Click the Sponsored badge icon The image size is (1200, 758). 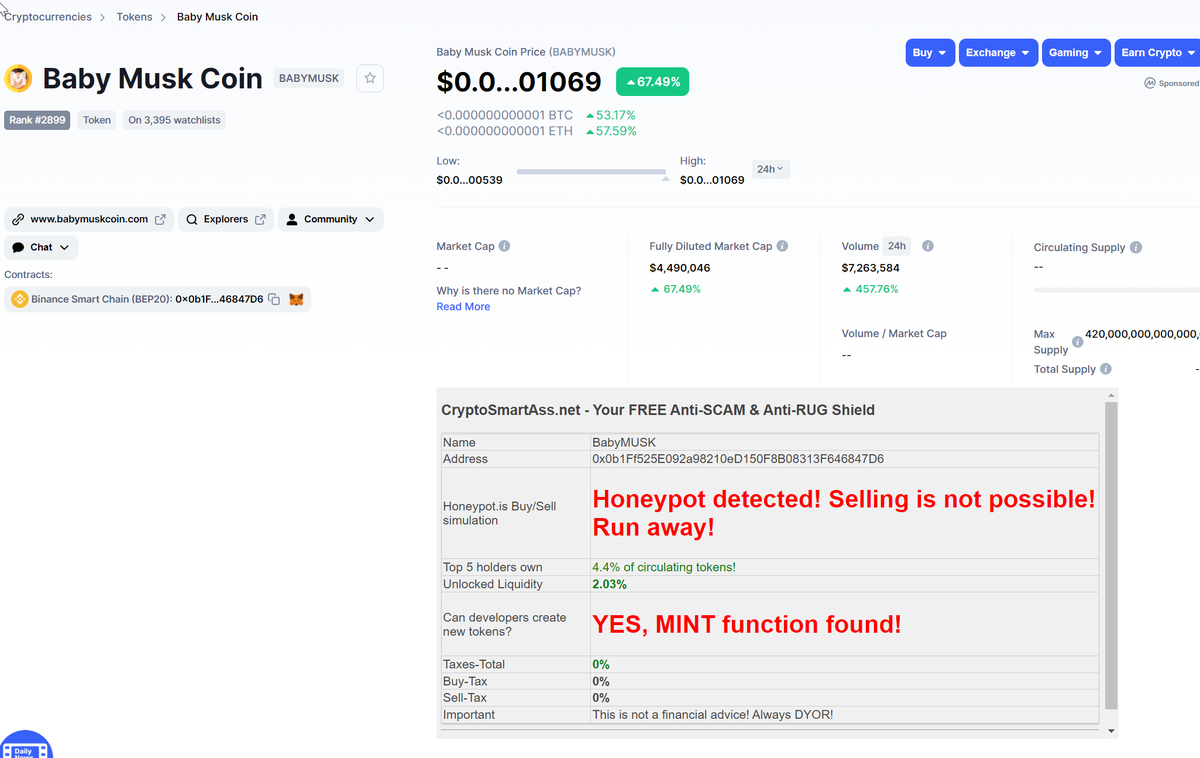(x=1150, y=83)
